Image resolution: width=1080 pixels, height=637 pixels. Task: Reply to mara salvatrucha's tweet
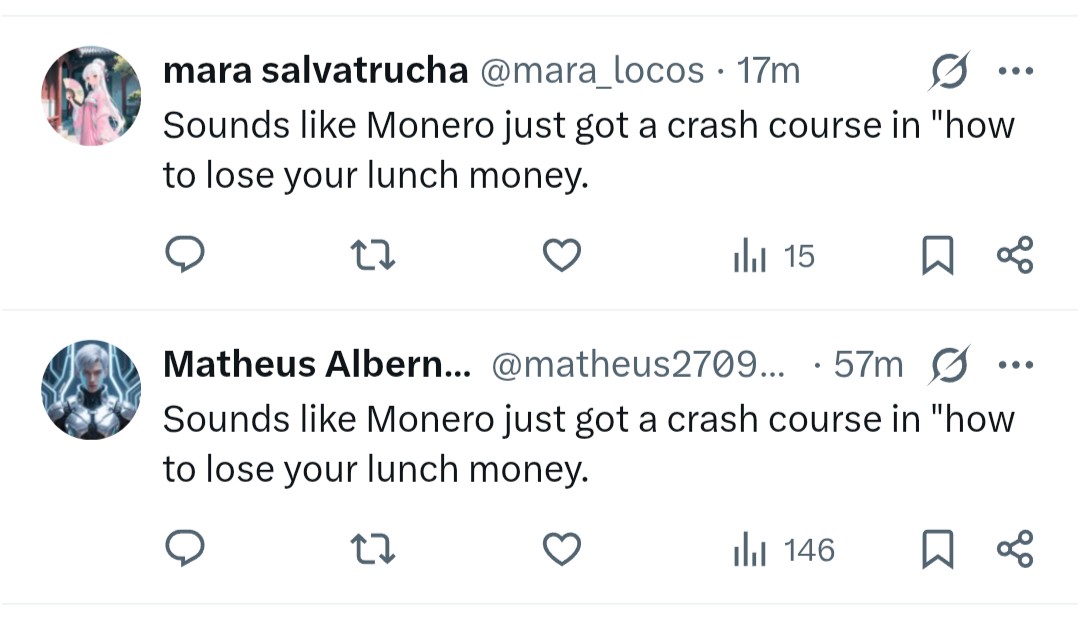coord(185,257)
